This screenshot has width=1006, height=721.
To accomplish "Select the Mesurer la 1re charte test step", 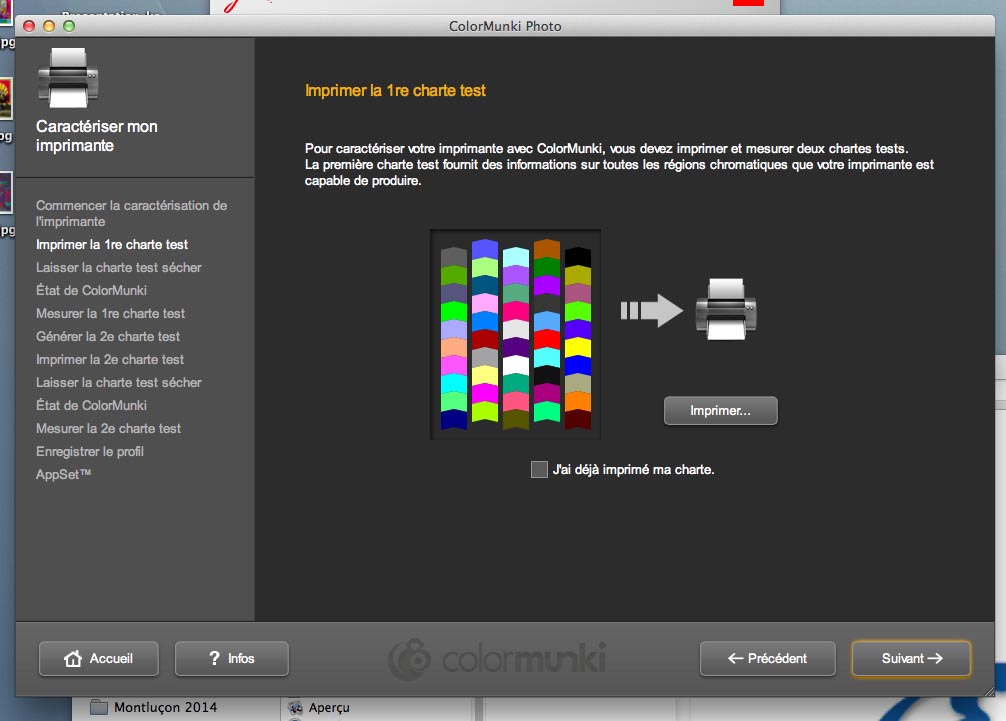I will point(110,314).
